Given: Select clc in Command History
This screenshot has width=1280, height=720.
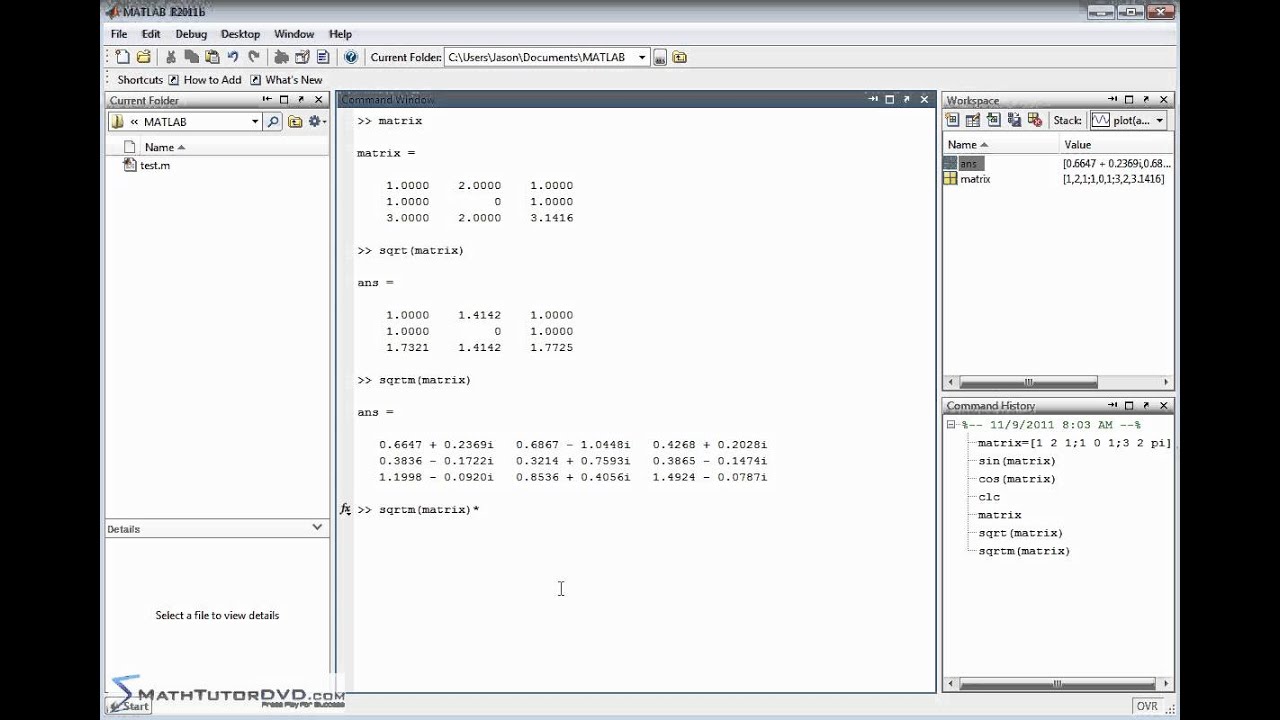Looking at the screenshot, I should tap(989, 497).
